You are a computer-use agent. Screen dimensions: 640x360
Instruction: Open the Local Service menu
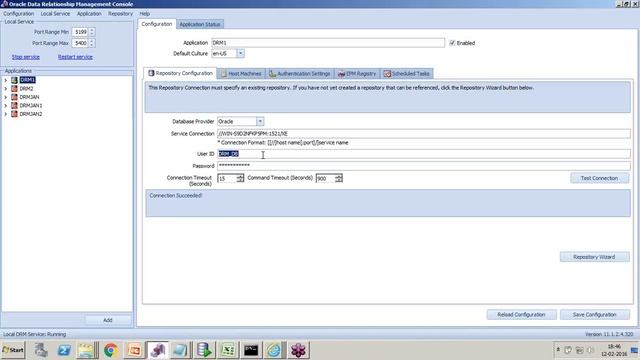pyautogui.click(x=56, y=13)
